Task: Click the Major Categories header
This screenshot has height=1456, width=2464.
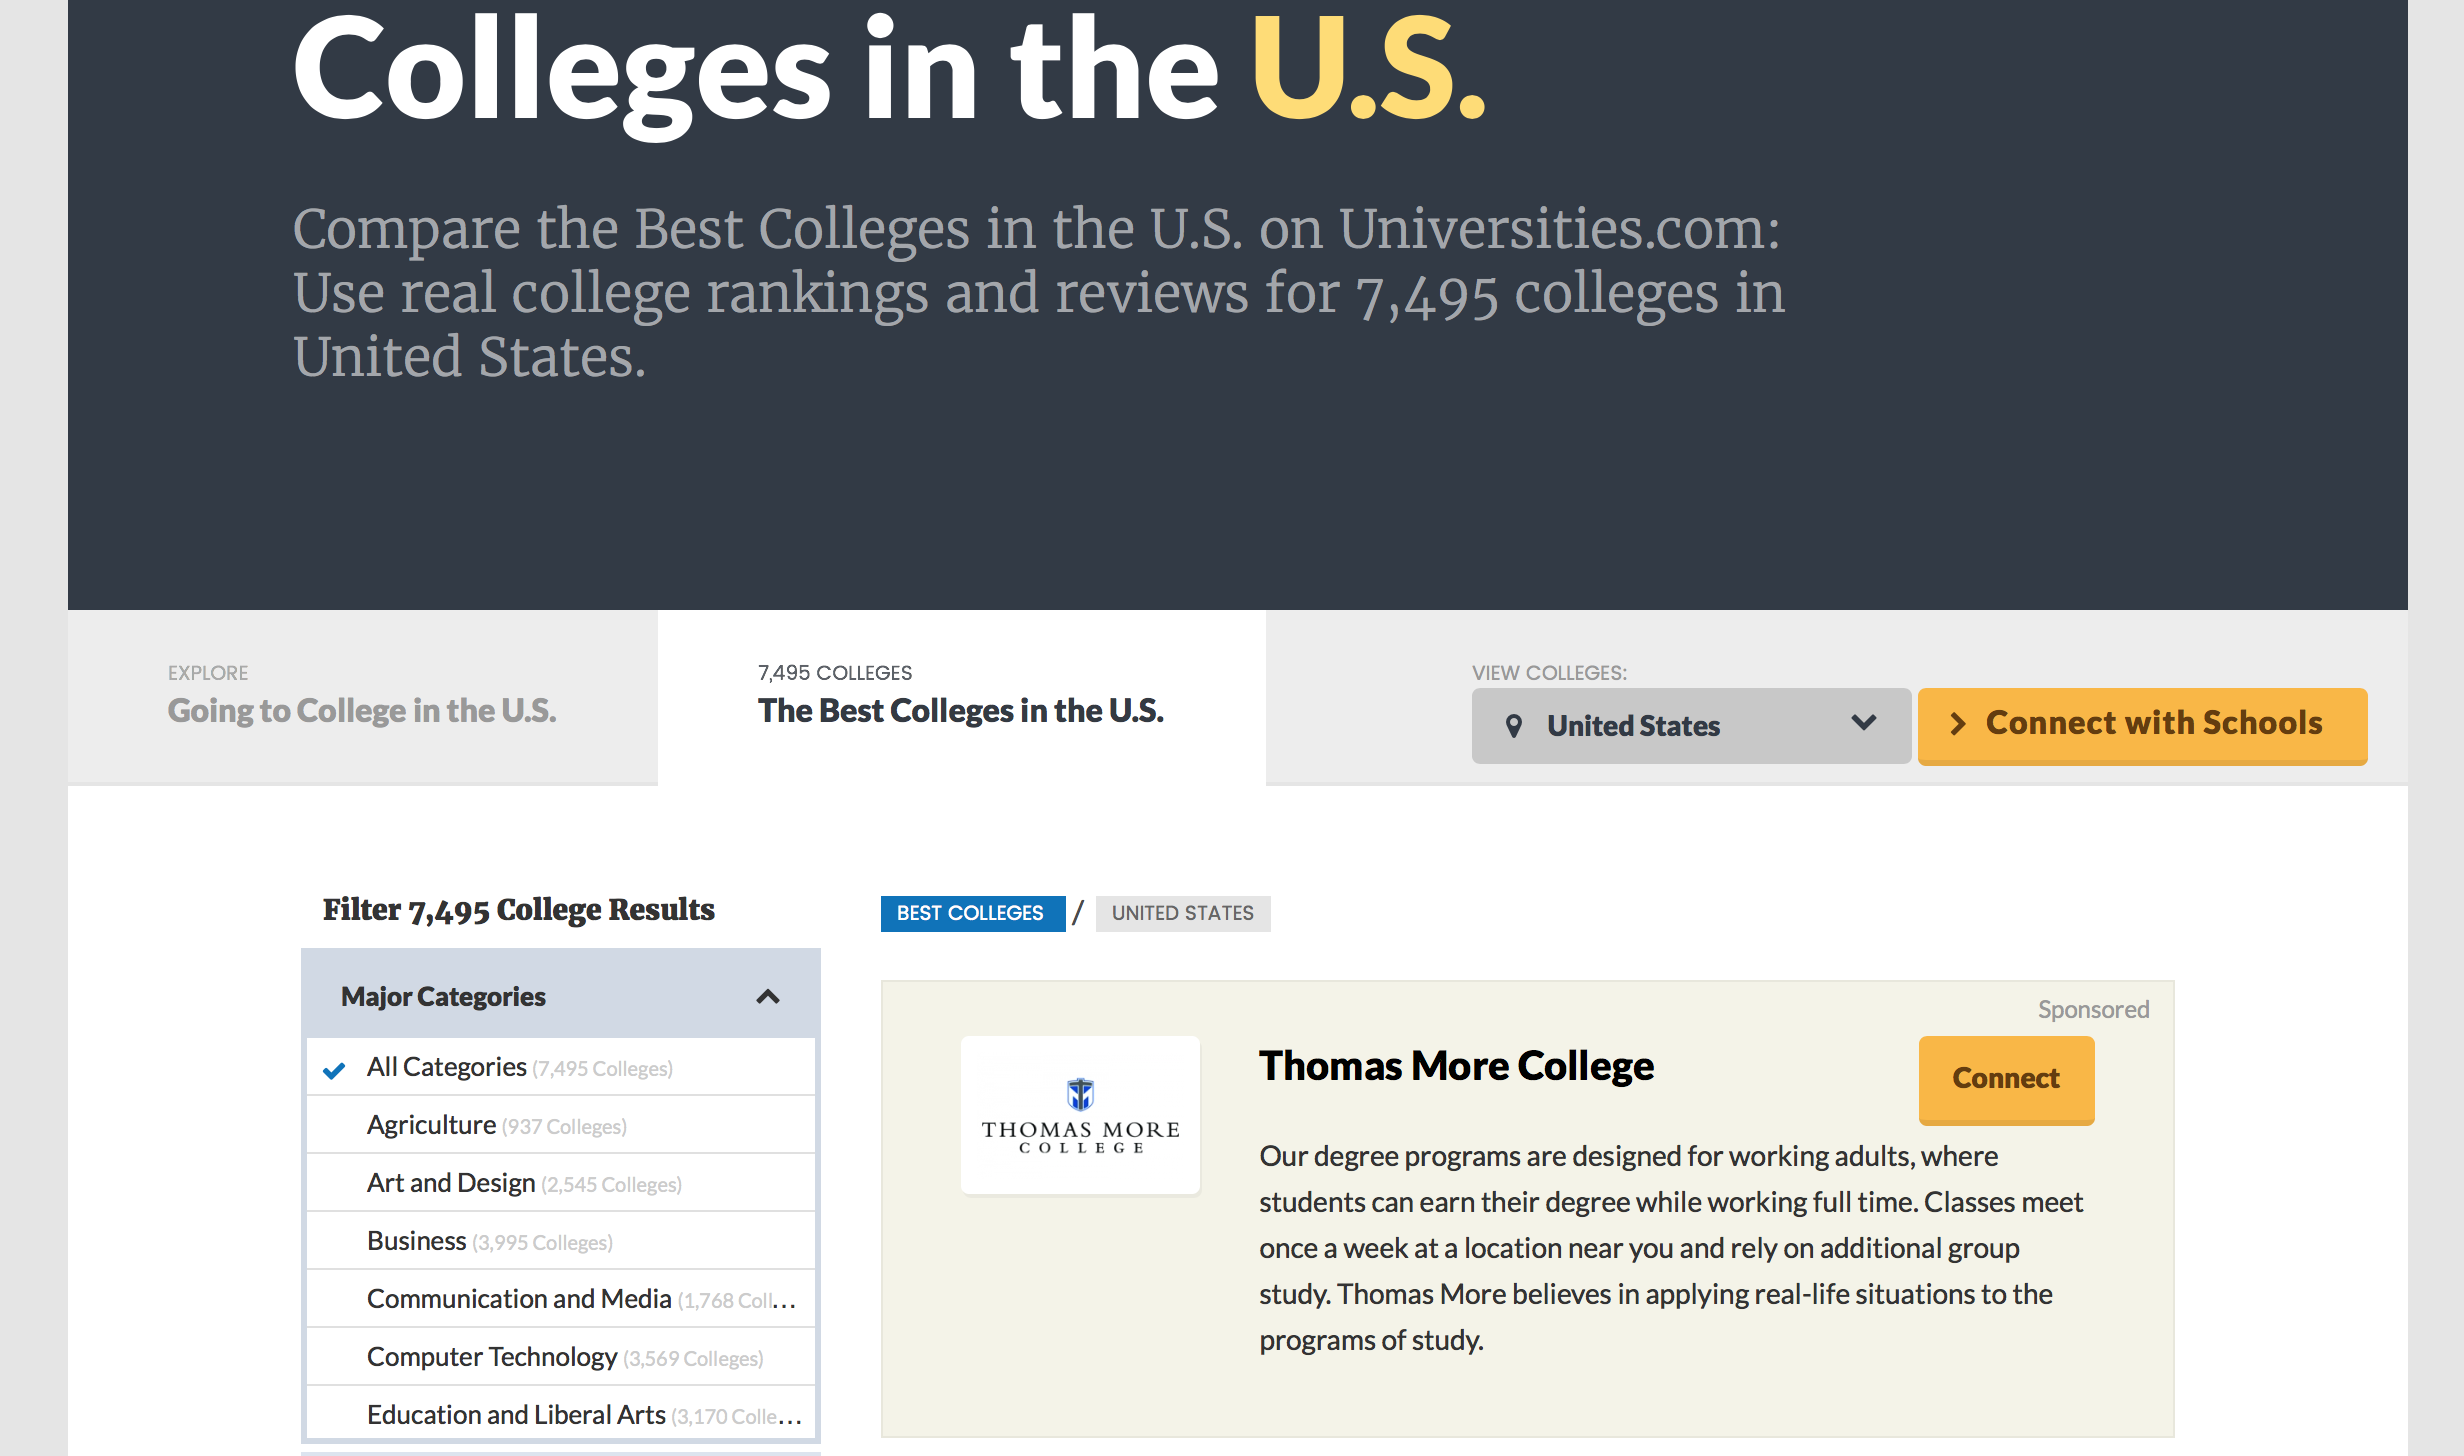Action: pos(444,997)
